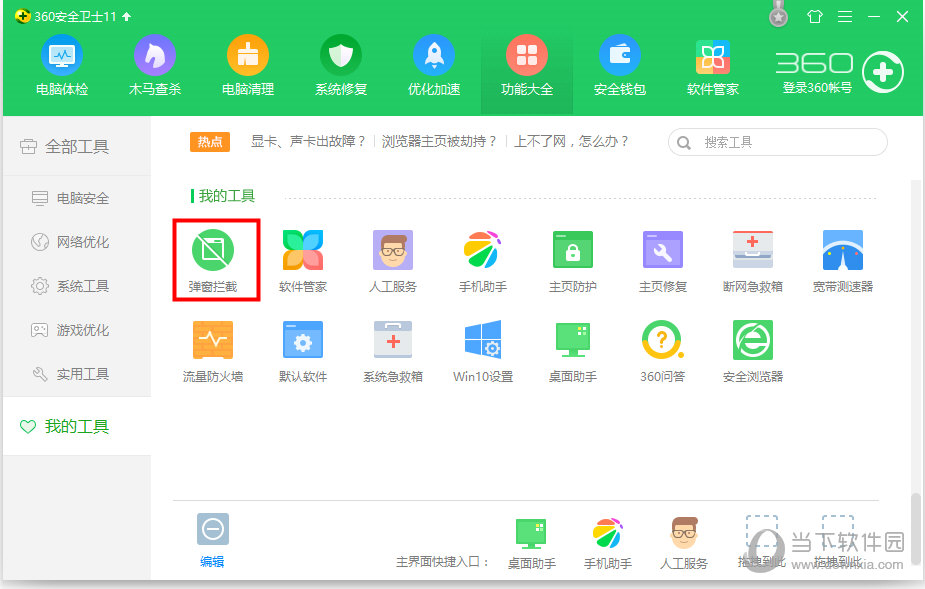
Task: Launch 主页防护 tool
Action: [x=573, y=261]
